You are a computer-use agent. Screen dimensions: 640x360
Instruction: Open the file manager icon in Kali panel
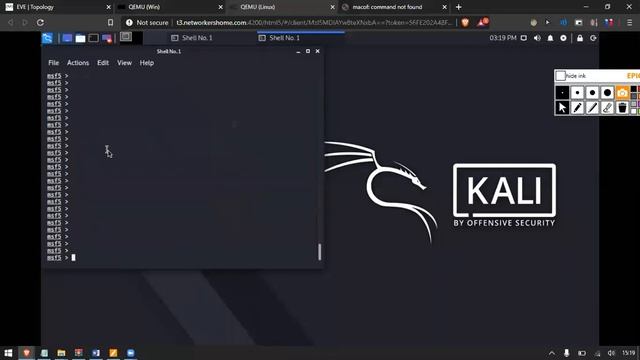[80, 38]
